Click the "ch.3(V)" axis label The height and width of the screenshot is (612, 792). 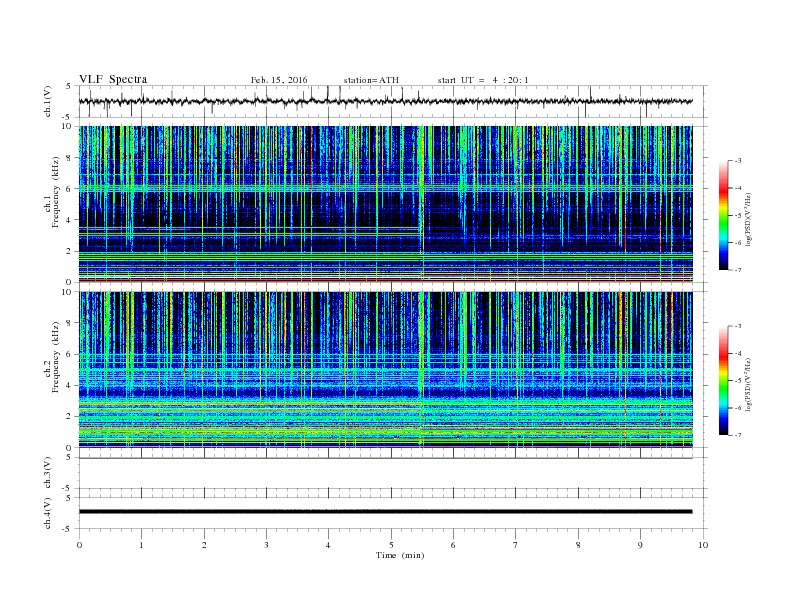pyautogui.click(x=48, y=473)
